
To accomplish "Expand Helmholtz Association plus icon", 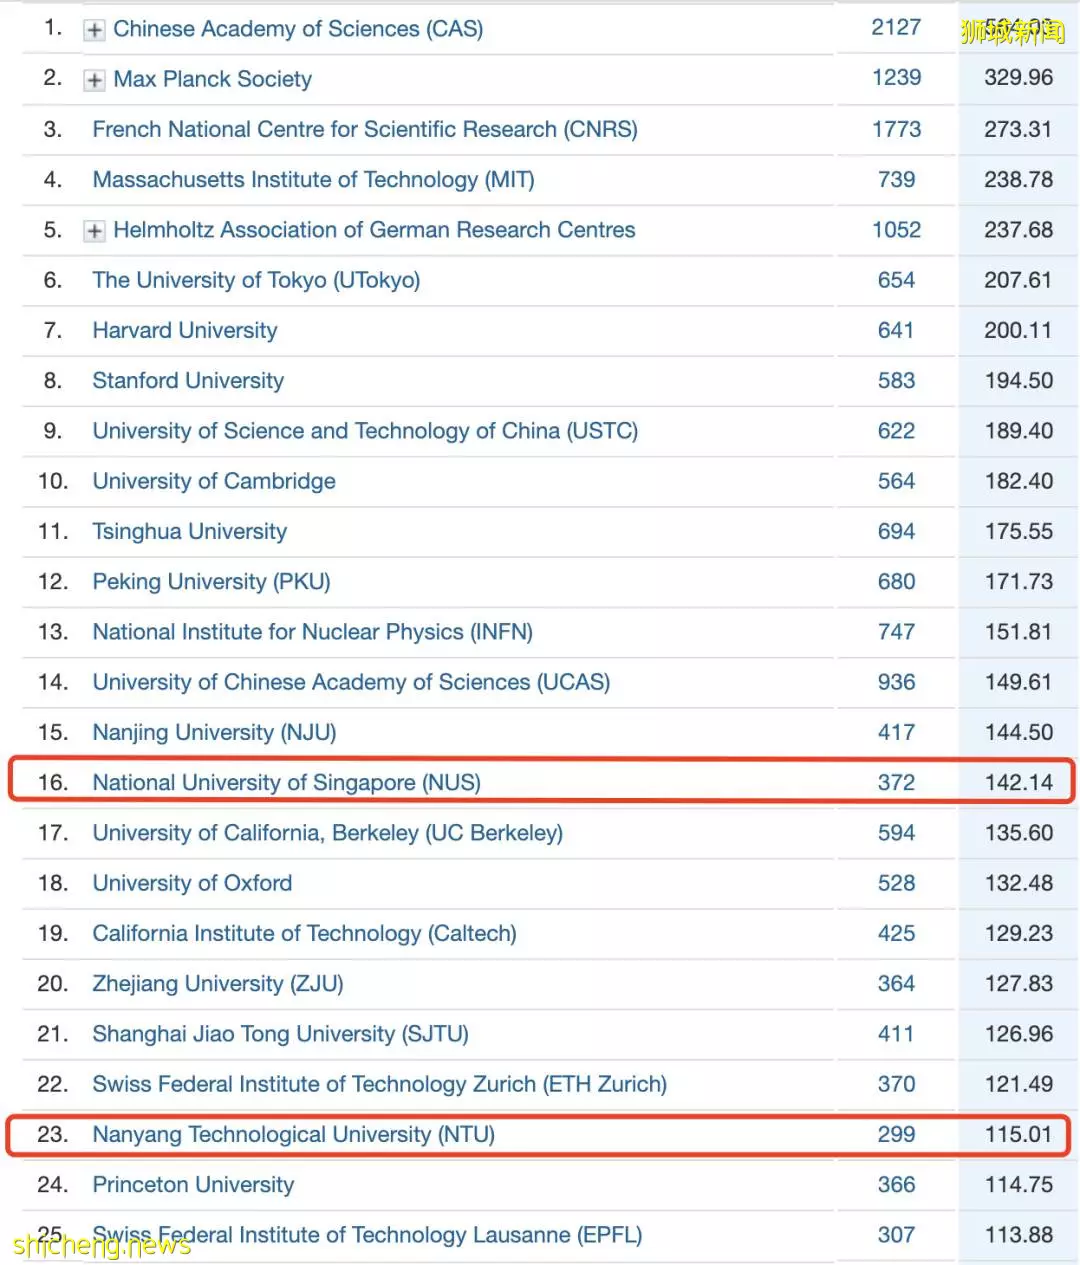I will click(x=94, y=231).
